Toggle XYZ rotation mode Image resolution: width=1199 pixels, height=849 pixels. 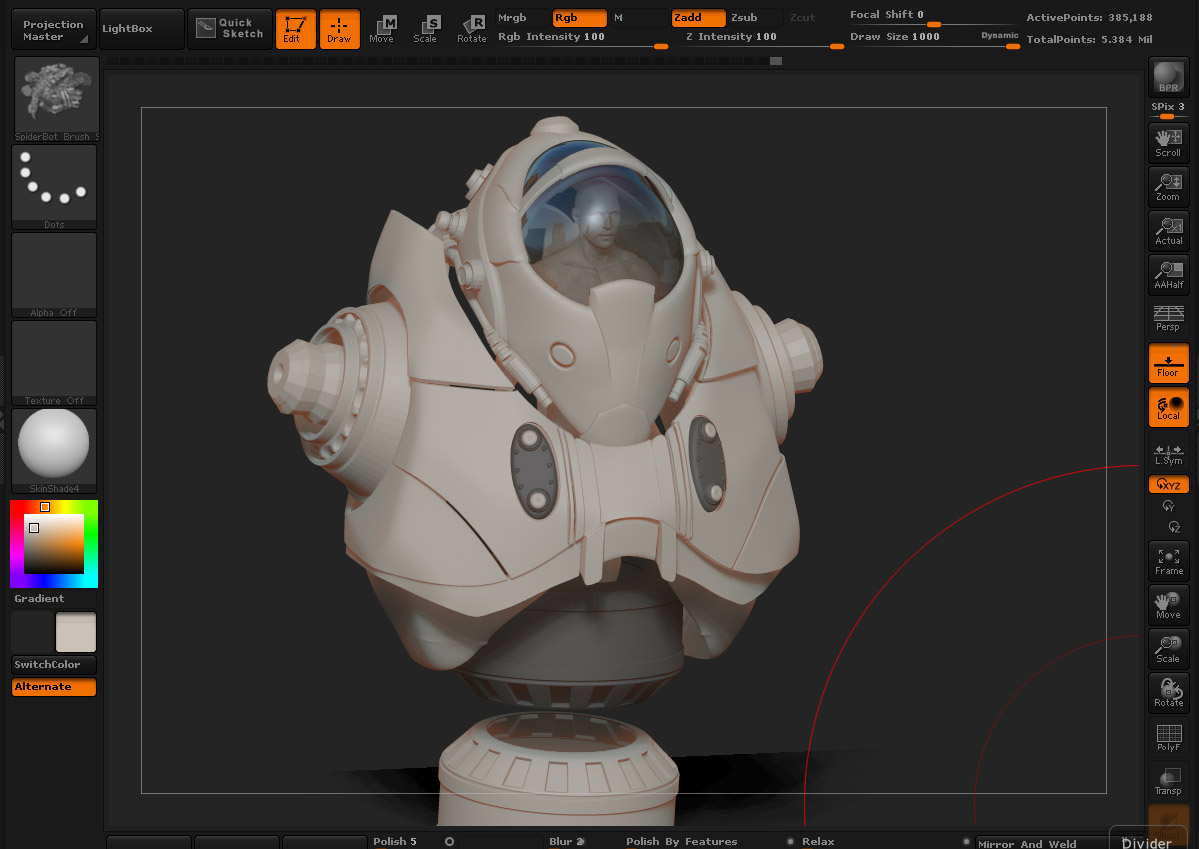1168,484
